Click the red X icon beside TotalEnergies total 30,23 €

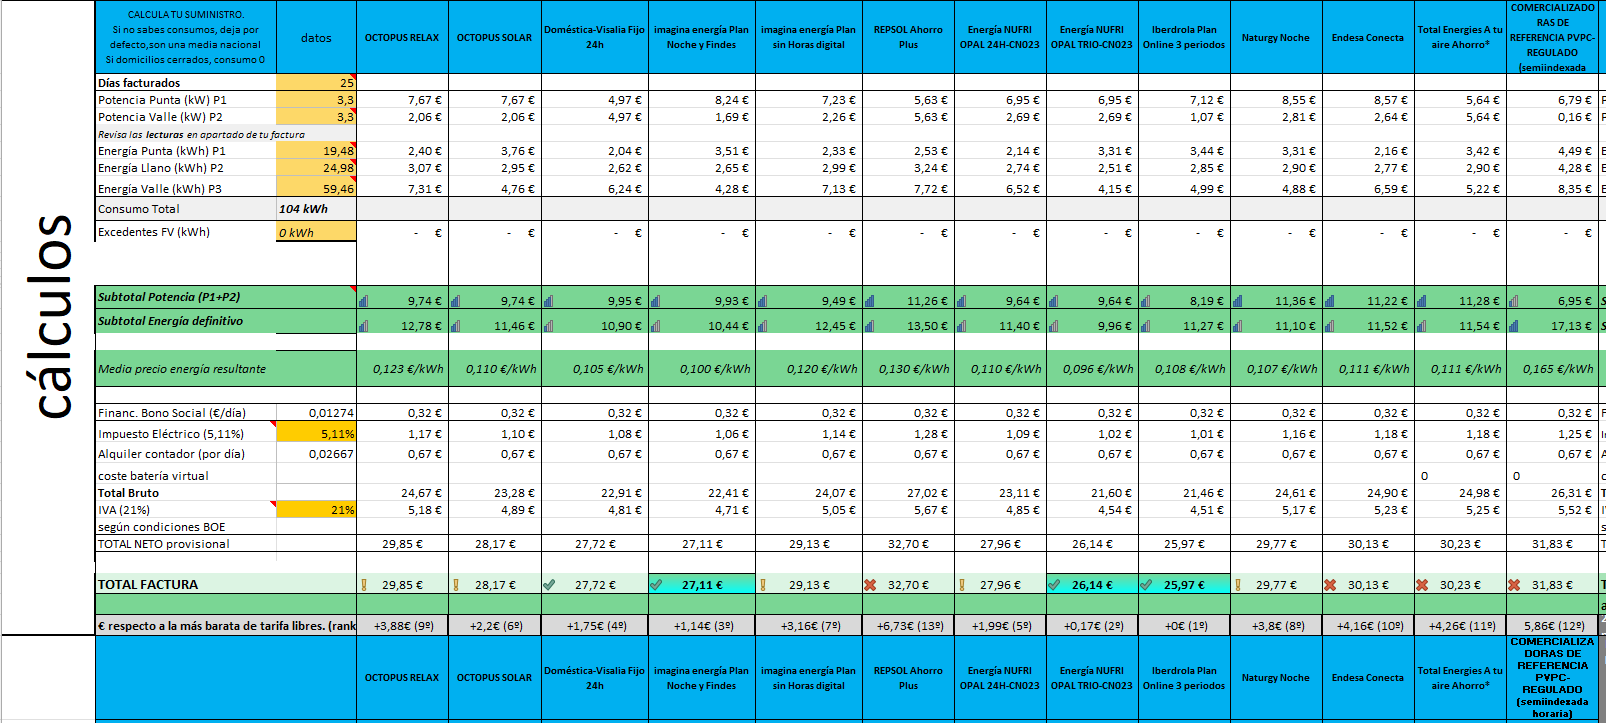[x=1422, y=585]
